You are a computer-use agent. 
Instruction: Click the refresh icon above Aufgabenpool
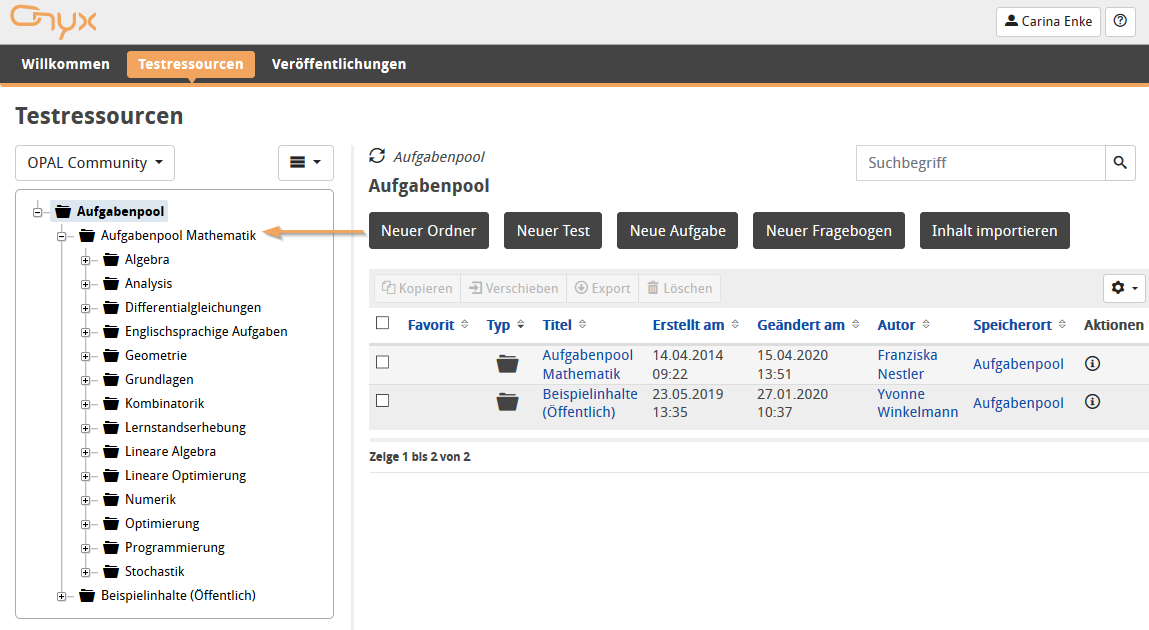(x=377, y=156)
